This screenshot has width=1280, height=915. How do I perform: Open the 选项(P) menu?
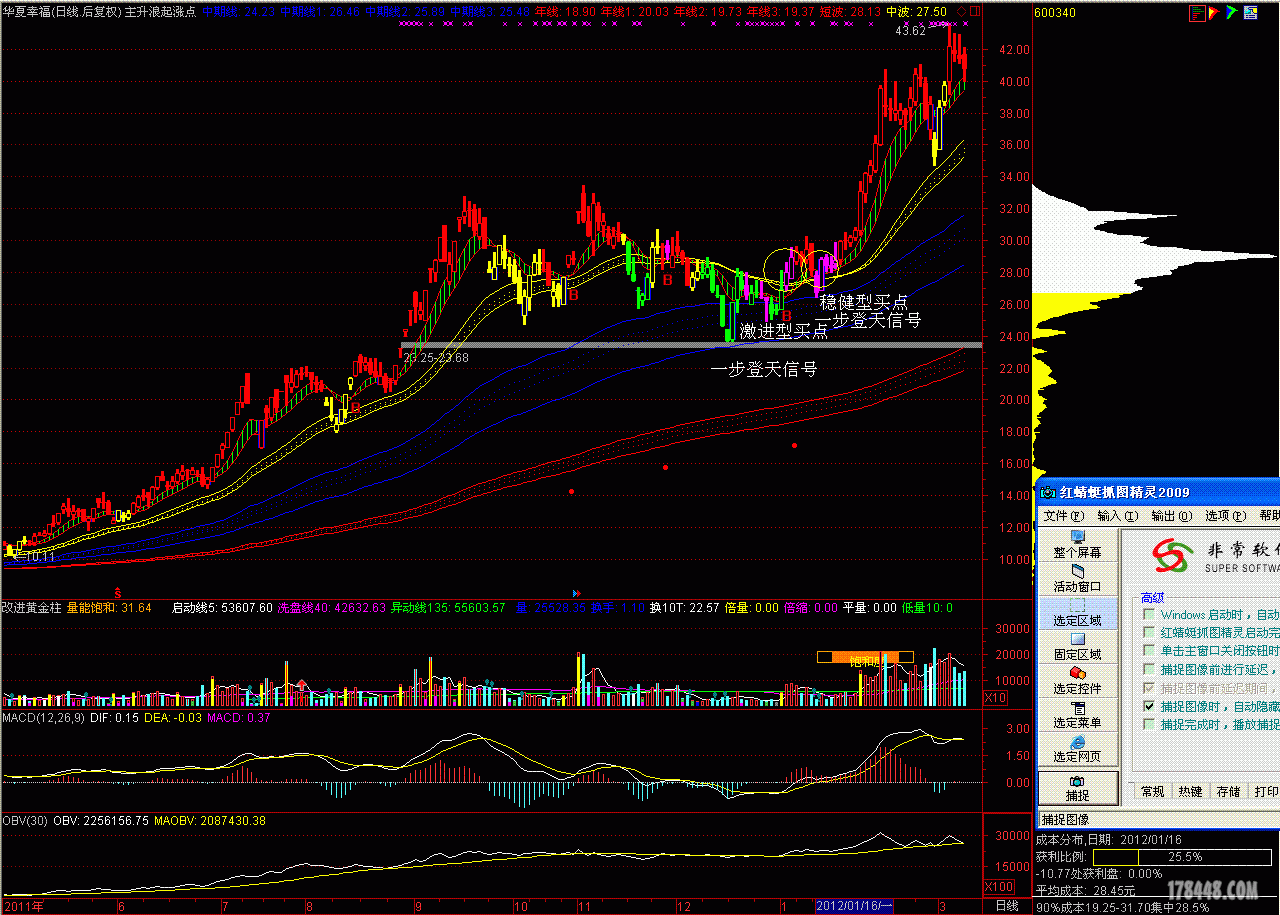click(1225, 516)
